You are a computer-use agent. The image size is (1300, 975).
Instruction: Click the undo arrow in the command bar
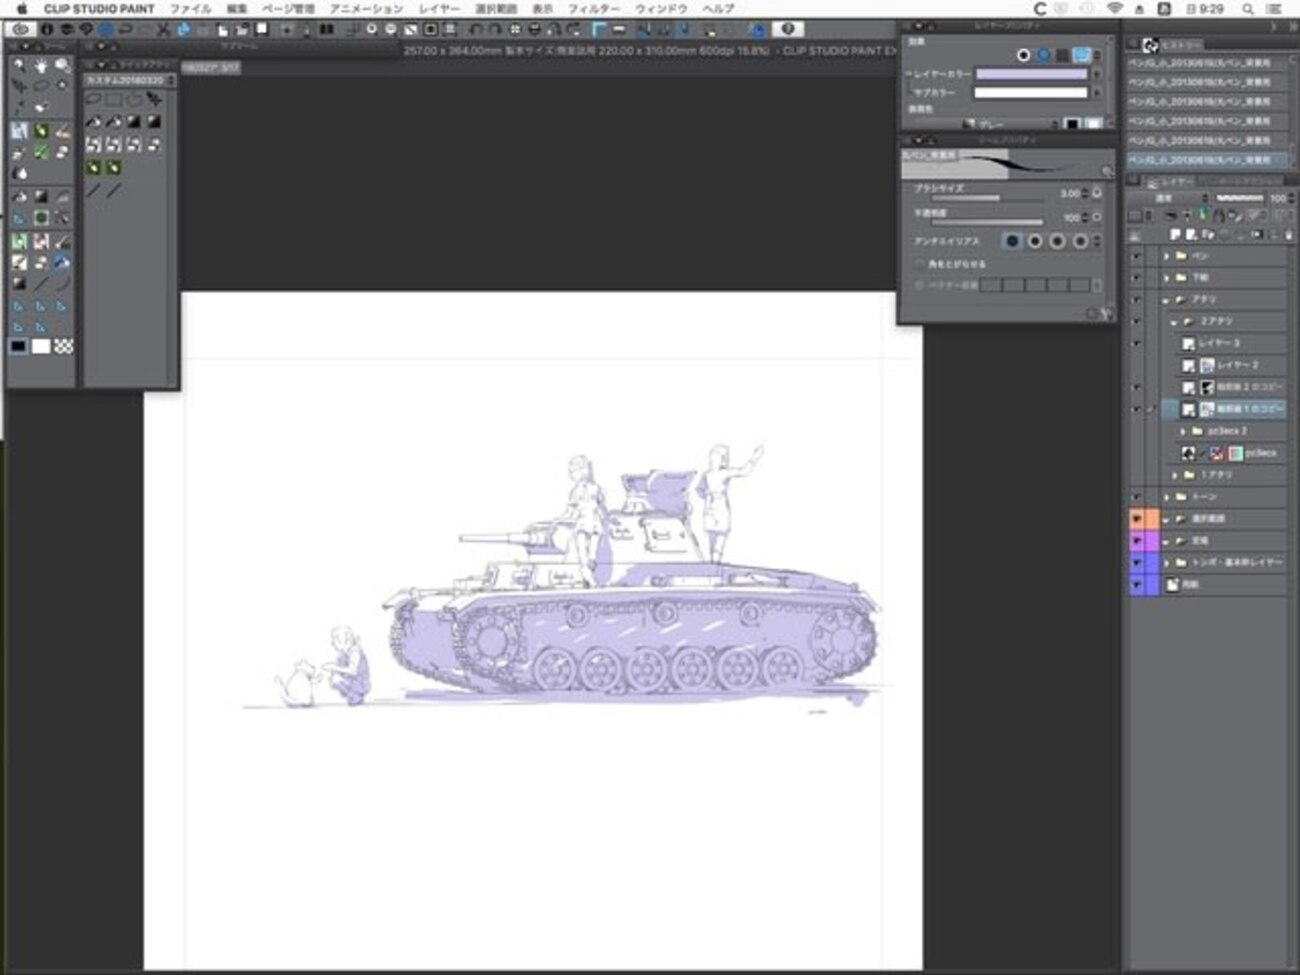tap(125, 30)
